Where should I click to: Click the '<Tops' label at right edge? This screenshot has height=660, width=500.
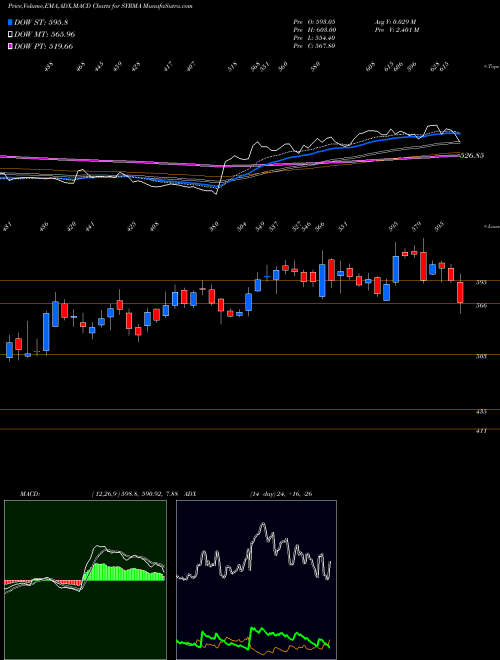pos(491,67)
